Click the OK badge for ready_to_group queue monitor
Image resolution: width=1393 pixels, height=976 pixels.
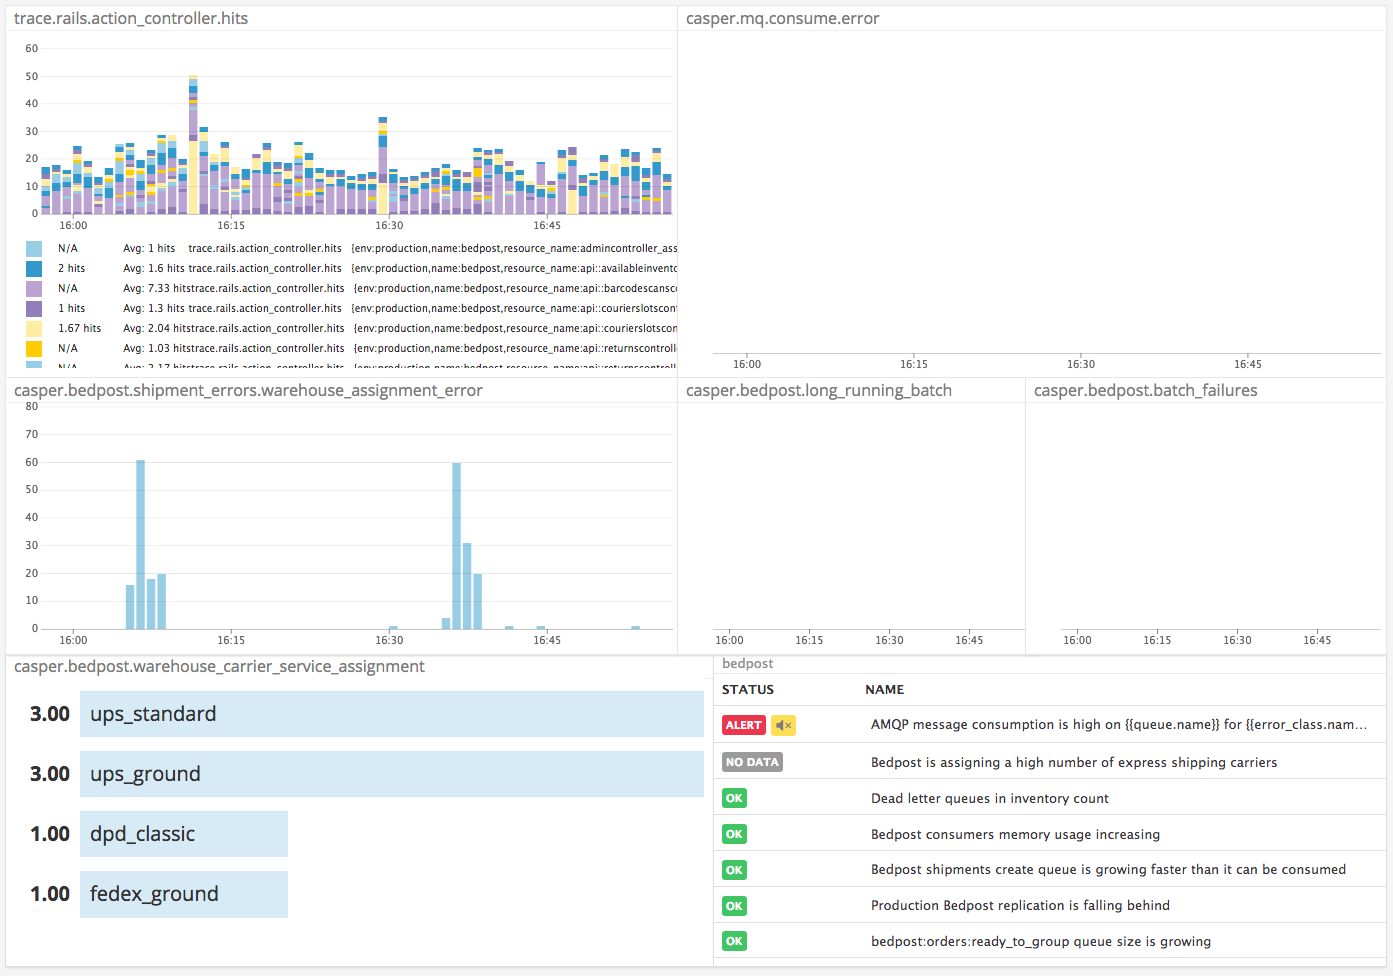[734, 941]
